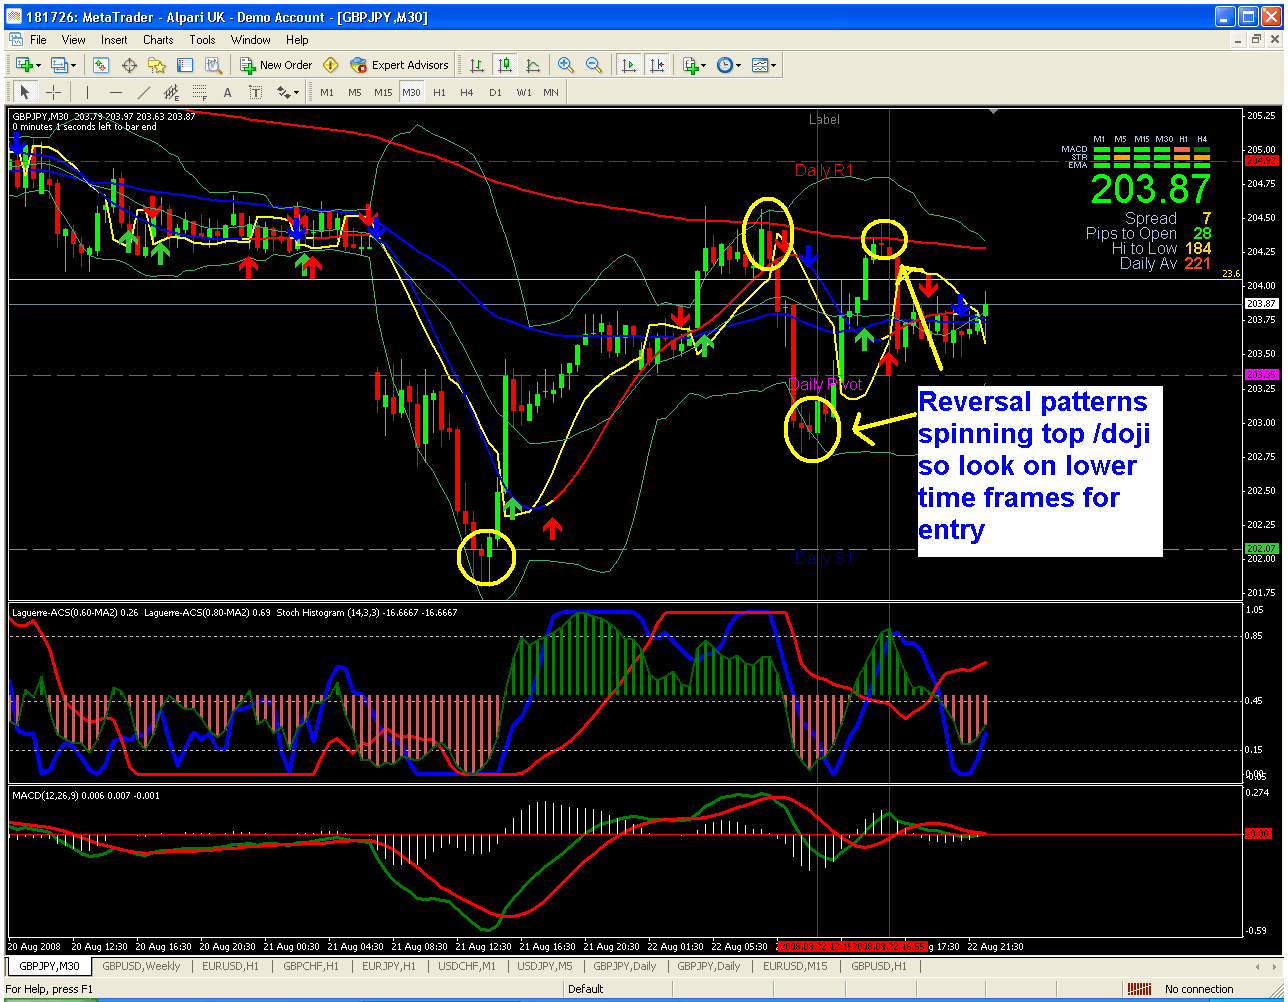Switch chart to Line Chart icon
Screen dimensions: 1288x1002
(533, 65)
